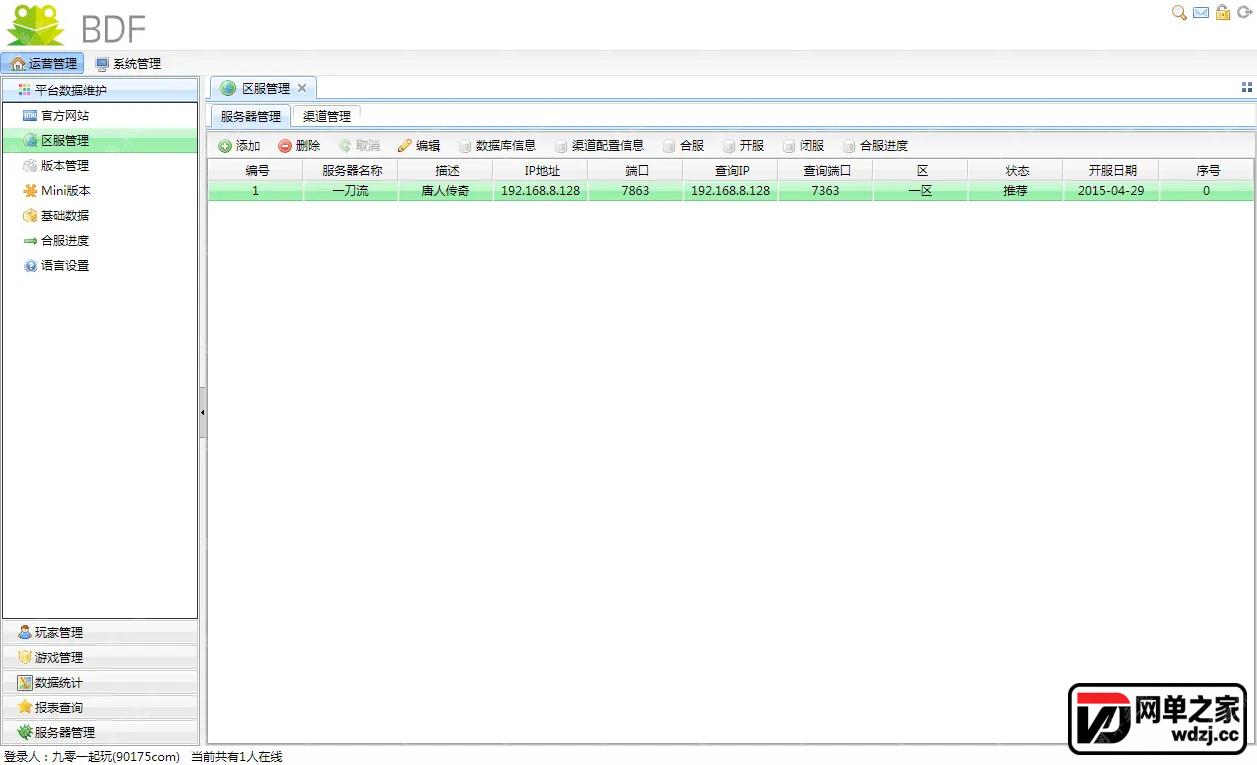Open Mini版本 in the sidebar

(x=100, y=191)
